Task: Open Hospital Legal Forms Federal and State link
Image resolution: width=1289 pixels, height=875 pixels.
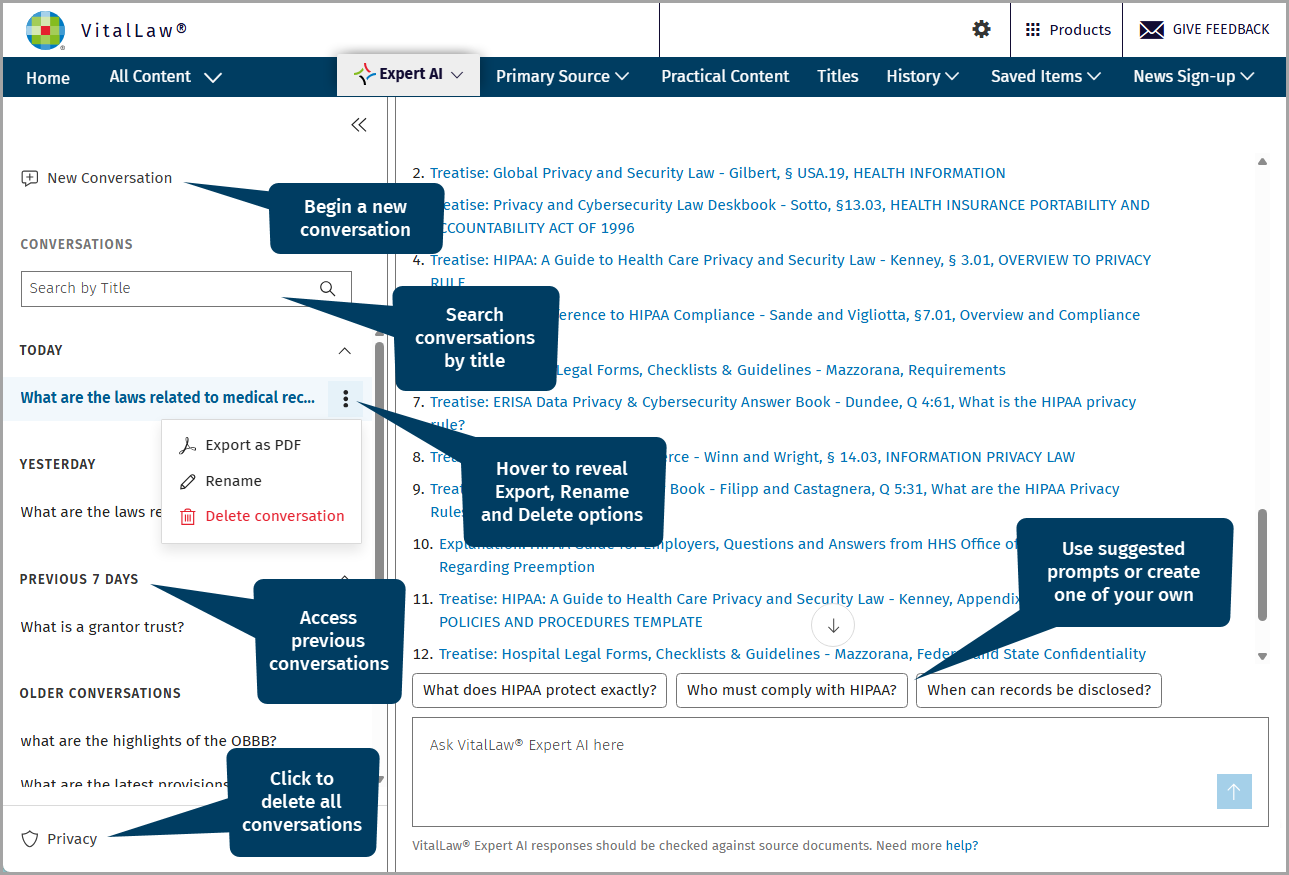Action: [x=792, y=654]
